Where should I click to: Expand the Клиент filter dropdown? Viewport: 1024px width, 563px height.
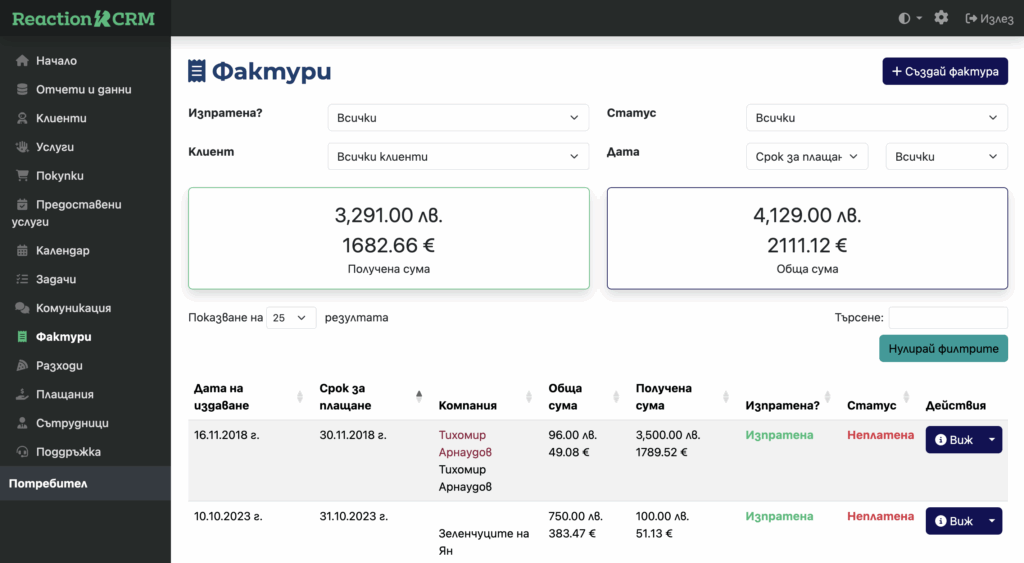coord(458,157)
